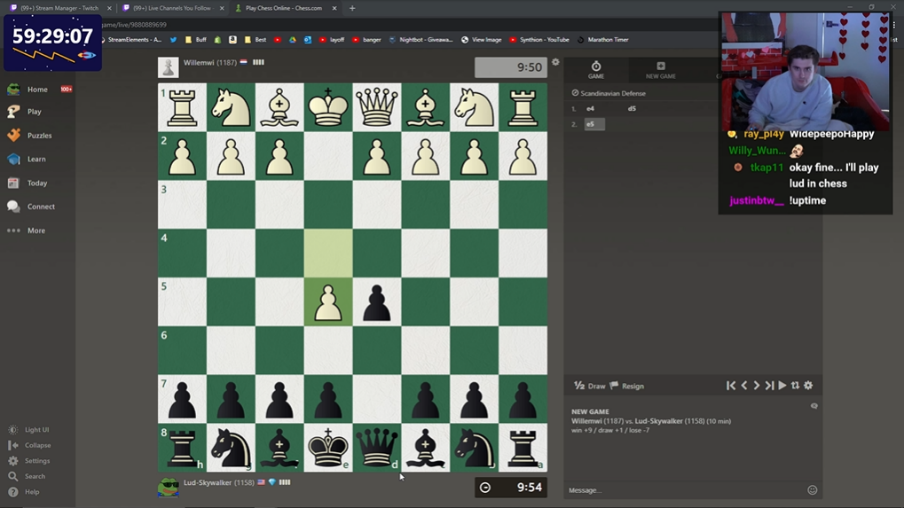Open Lud-Skywalker's player profile name
Screen dimensions: 904x508
[x=208, y=483]
